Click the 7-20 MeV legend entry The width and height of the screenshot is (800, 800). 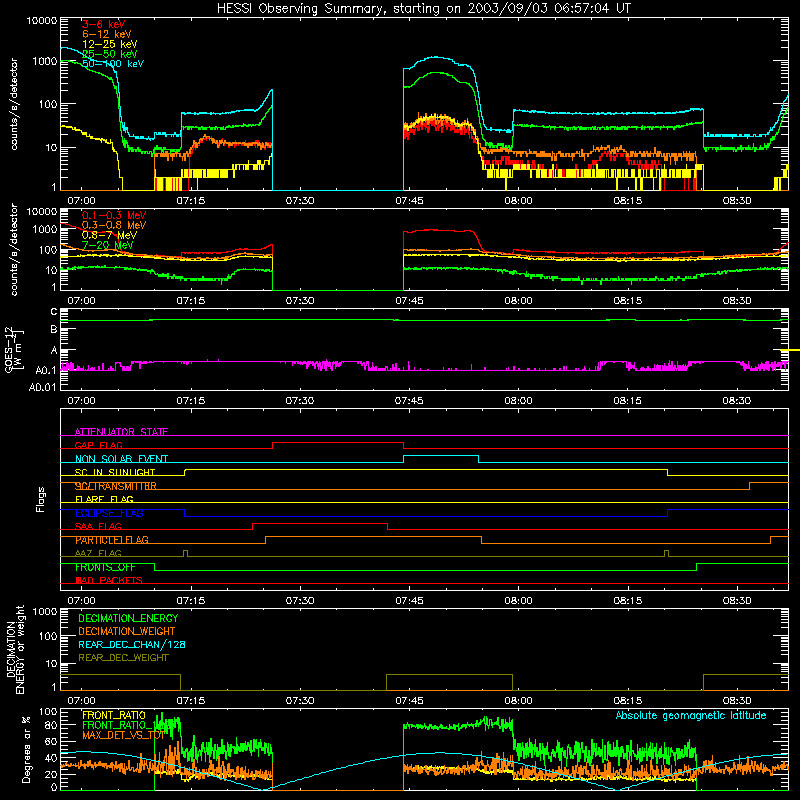[x=107, y=245]
